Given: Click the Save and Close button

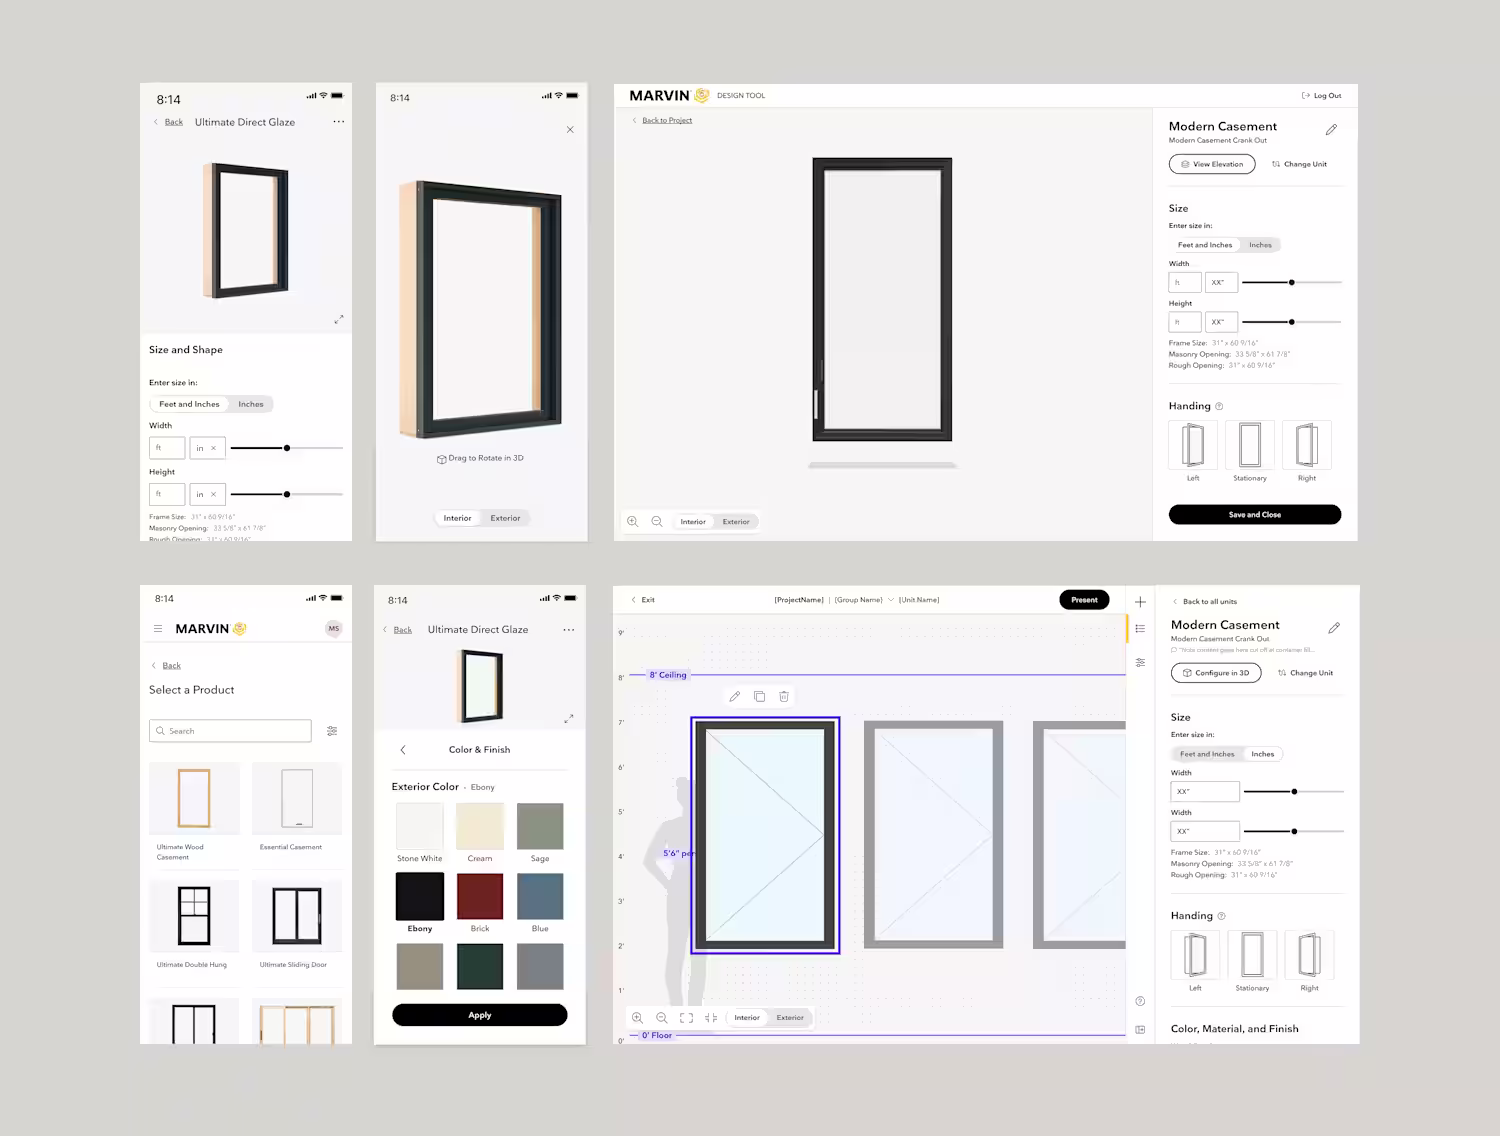Looking at the screenshot, I should pyautogui.click(x=1255, y=515).
